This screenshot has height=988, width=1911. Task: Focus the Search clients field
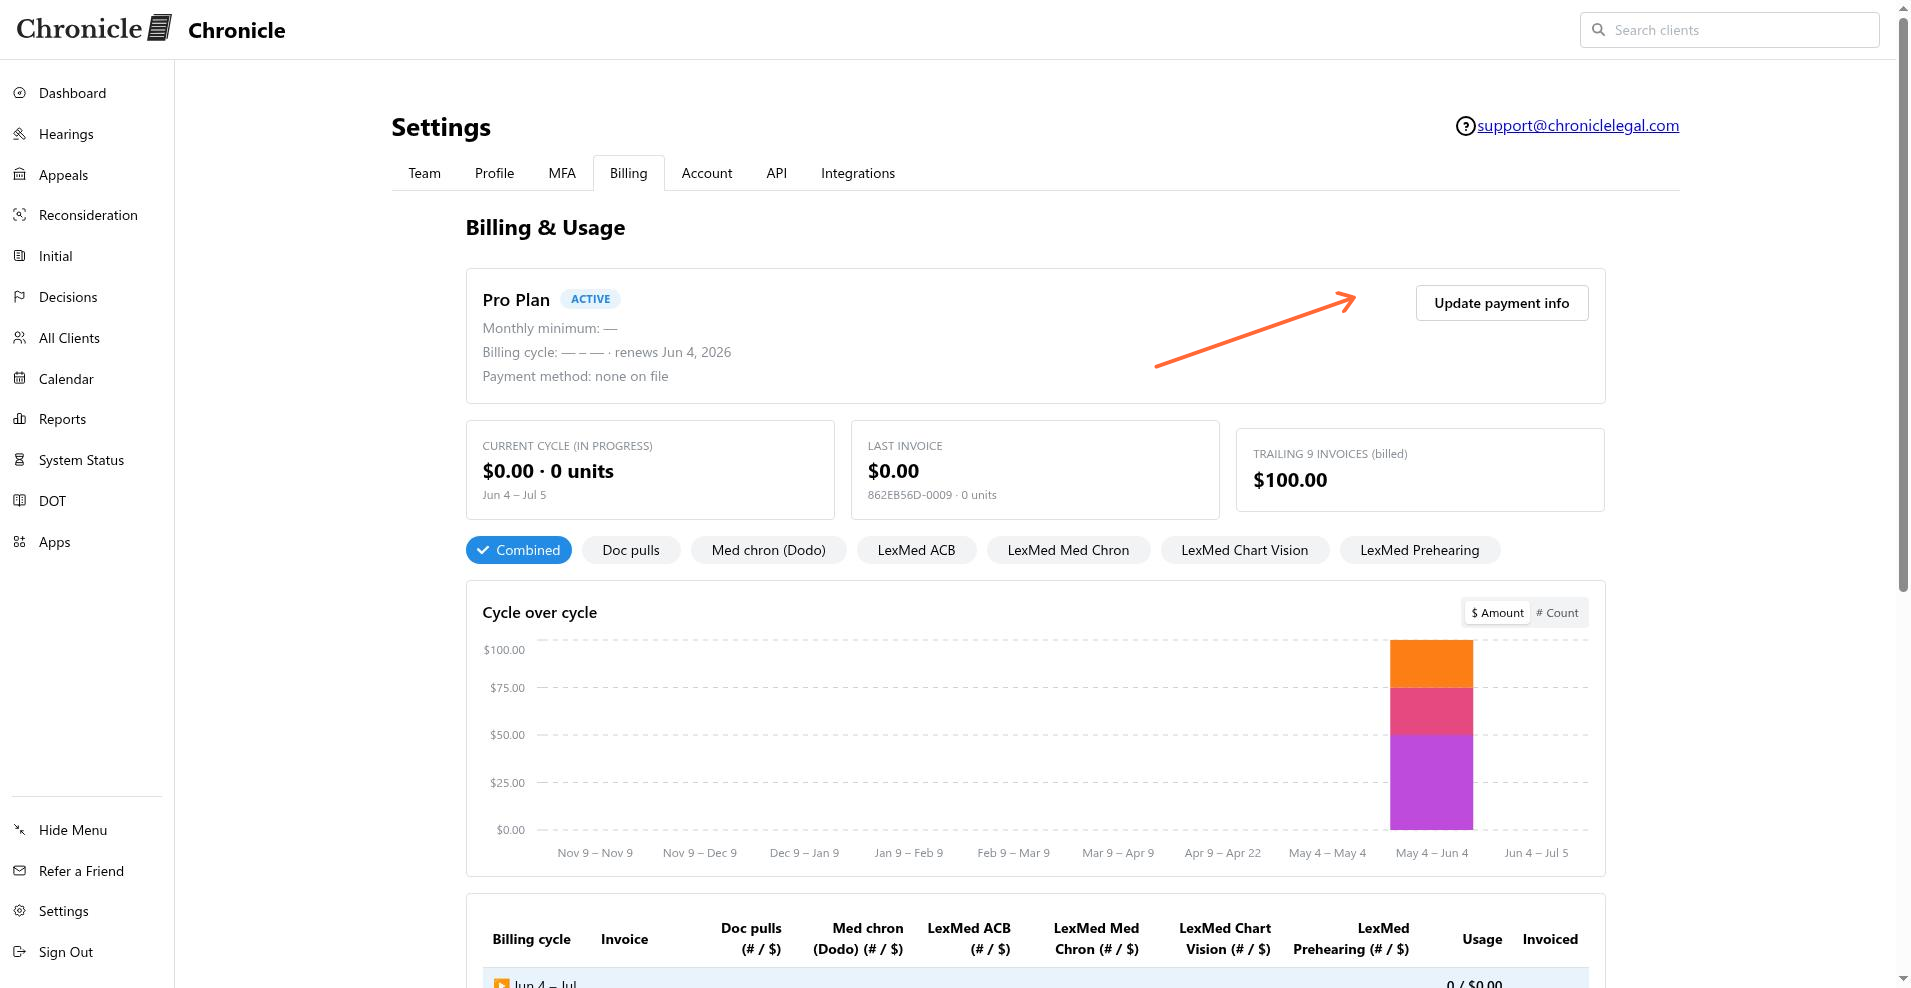point(1730,30)
